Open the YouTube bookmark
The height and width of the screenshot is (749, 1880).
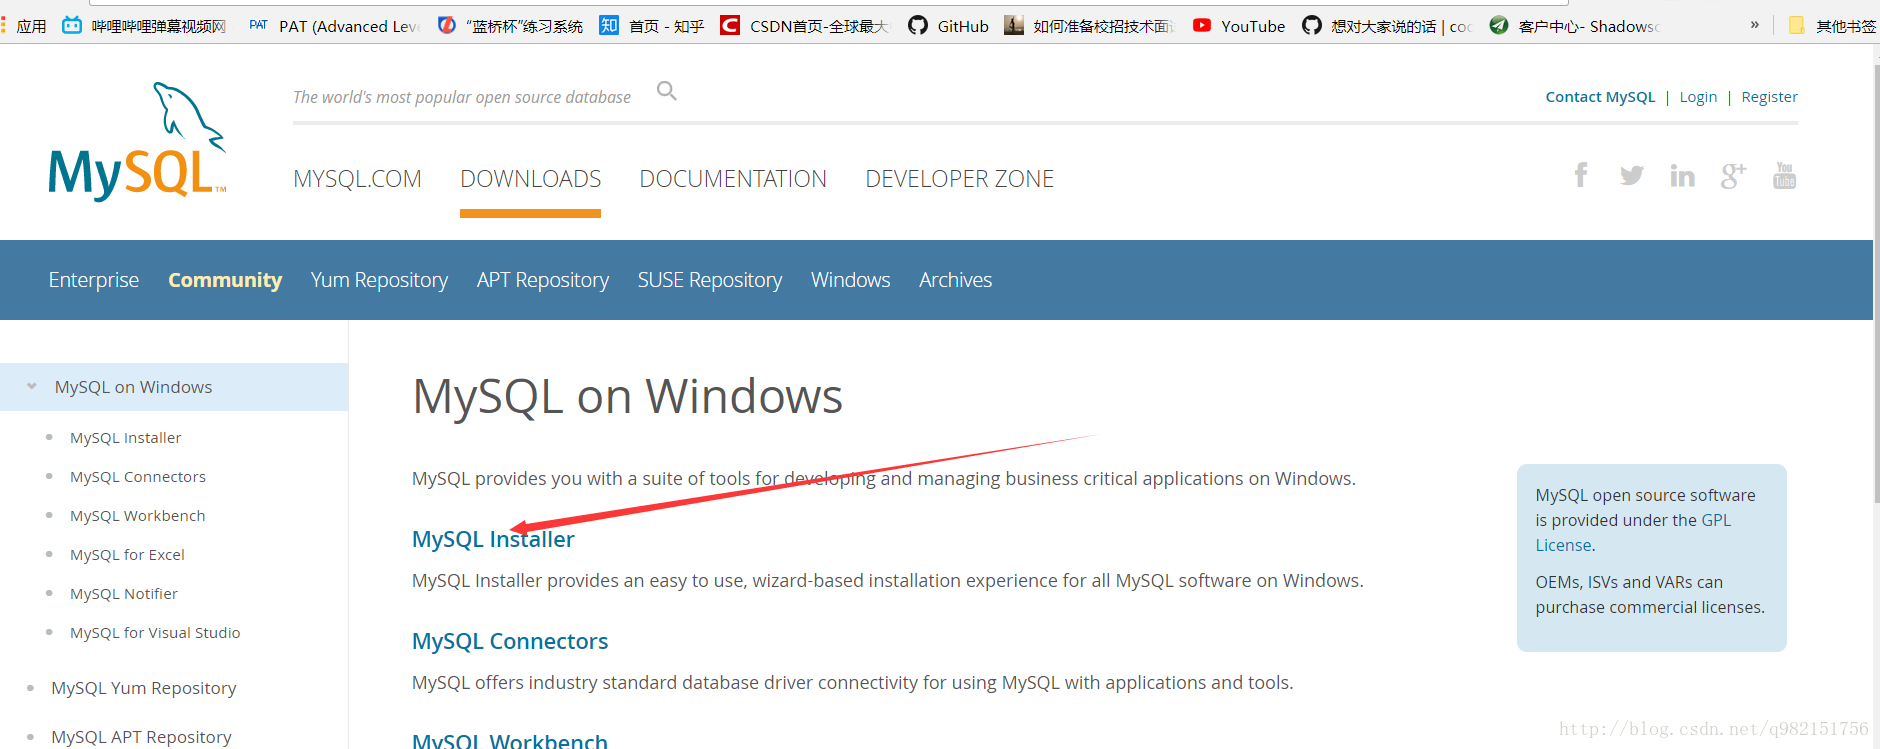(1239, 26)
